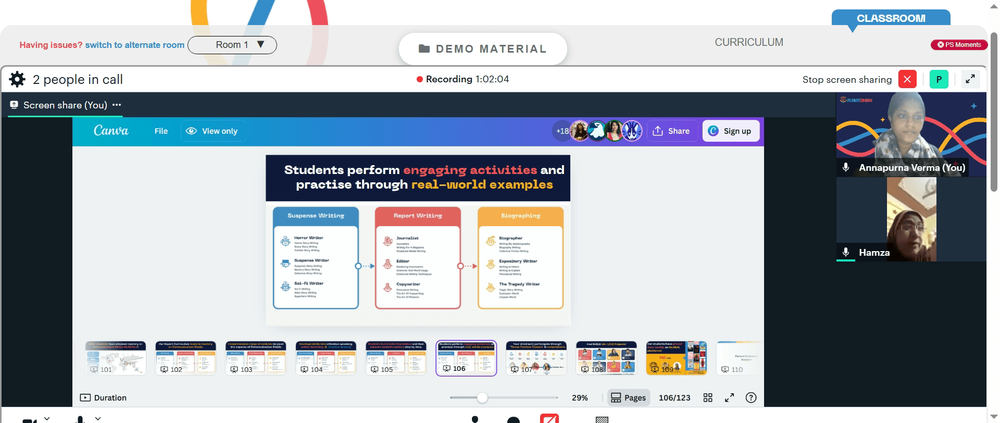Viewport: 1000px width, 423px height.
Task: Select slide thumbnail 104
Action: [x=326, y=358]
